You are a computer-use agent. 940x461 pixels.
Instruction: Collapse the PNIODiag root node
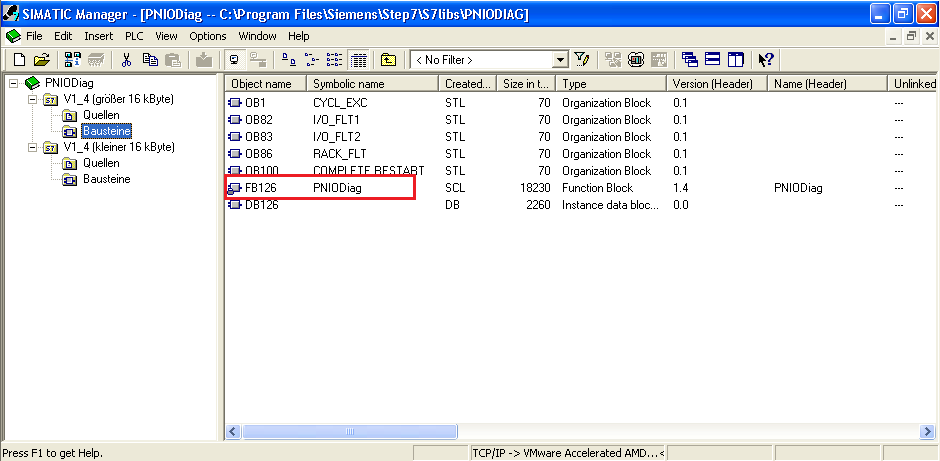14,83
